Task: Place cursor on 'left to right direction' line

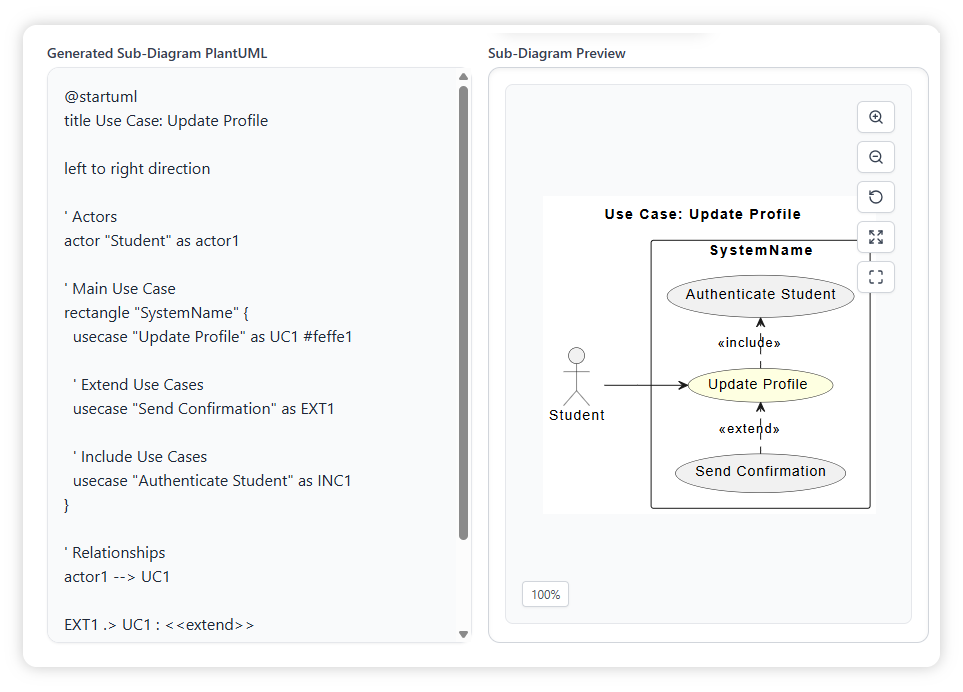Action: click(x=137, y=169)
